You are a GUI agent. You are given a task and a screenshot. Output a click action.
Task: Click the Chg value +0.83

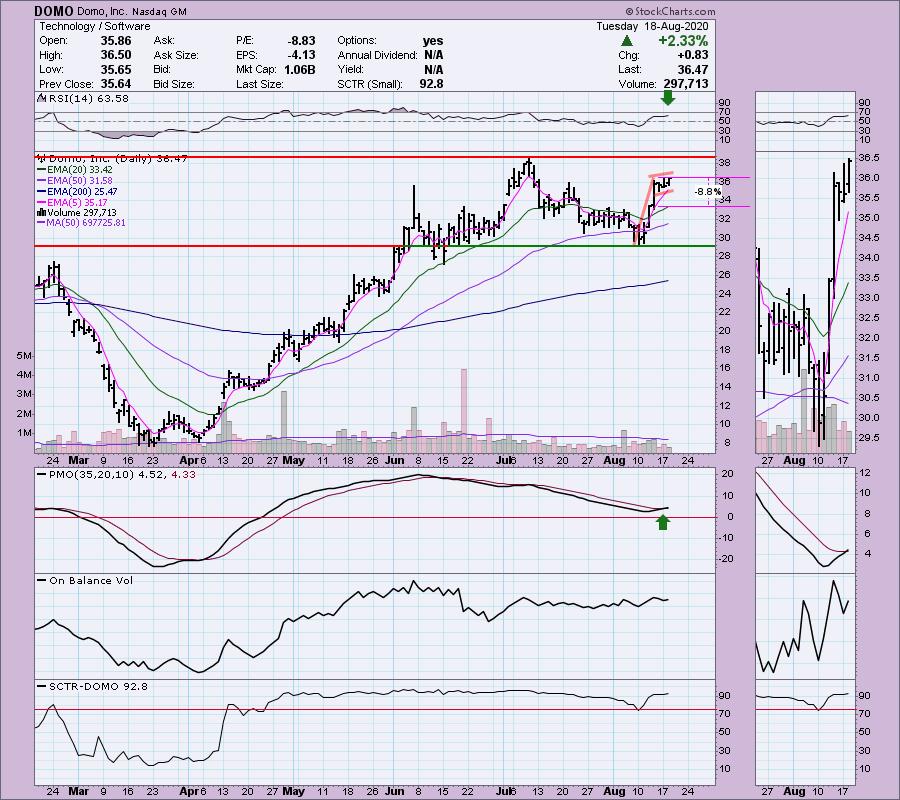pyautogui.click(x=693, y=55)
